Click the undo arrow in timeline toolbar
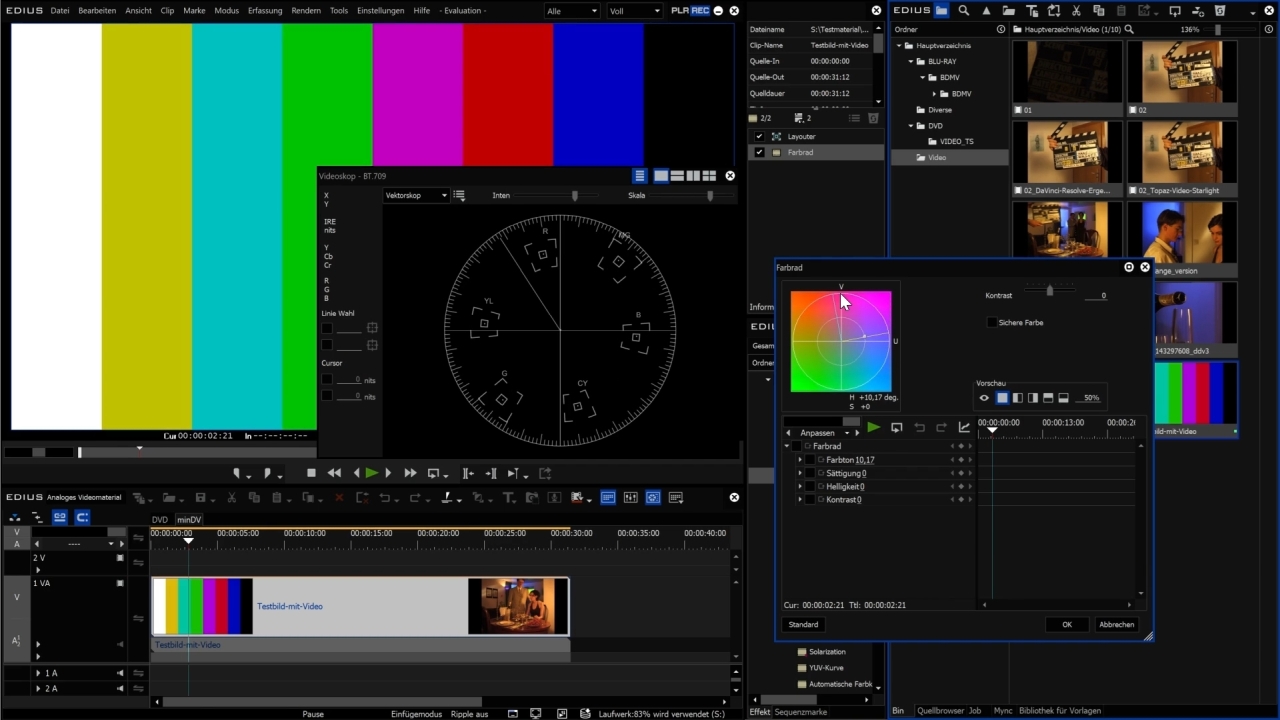The image size is (1280, 720). pyautogui.click(x=385, y=498)
